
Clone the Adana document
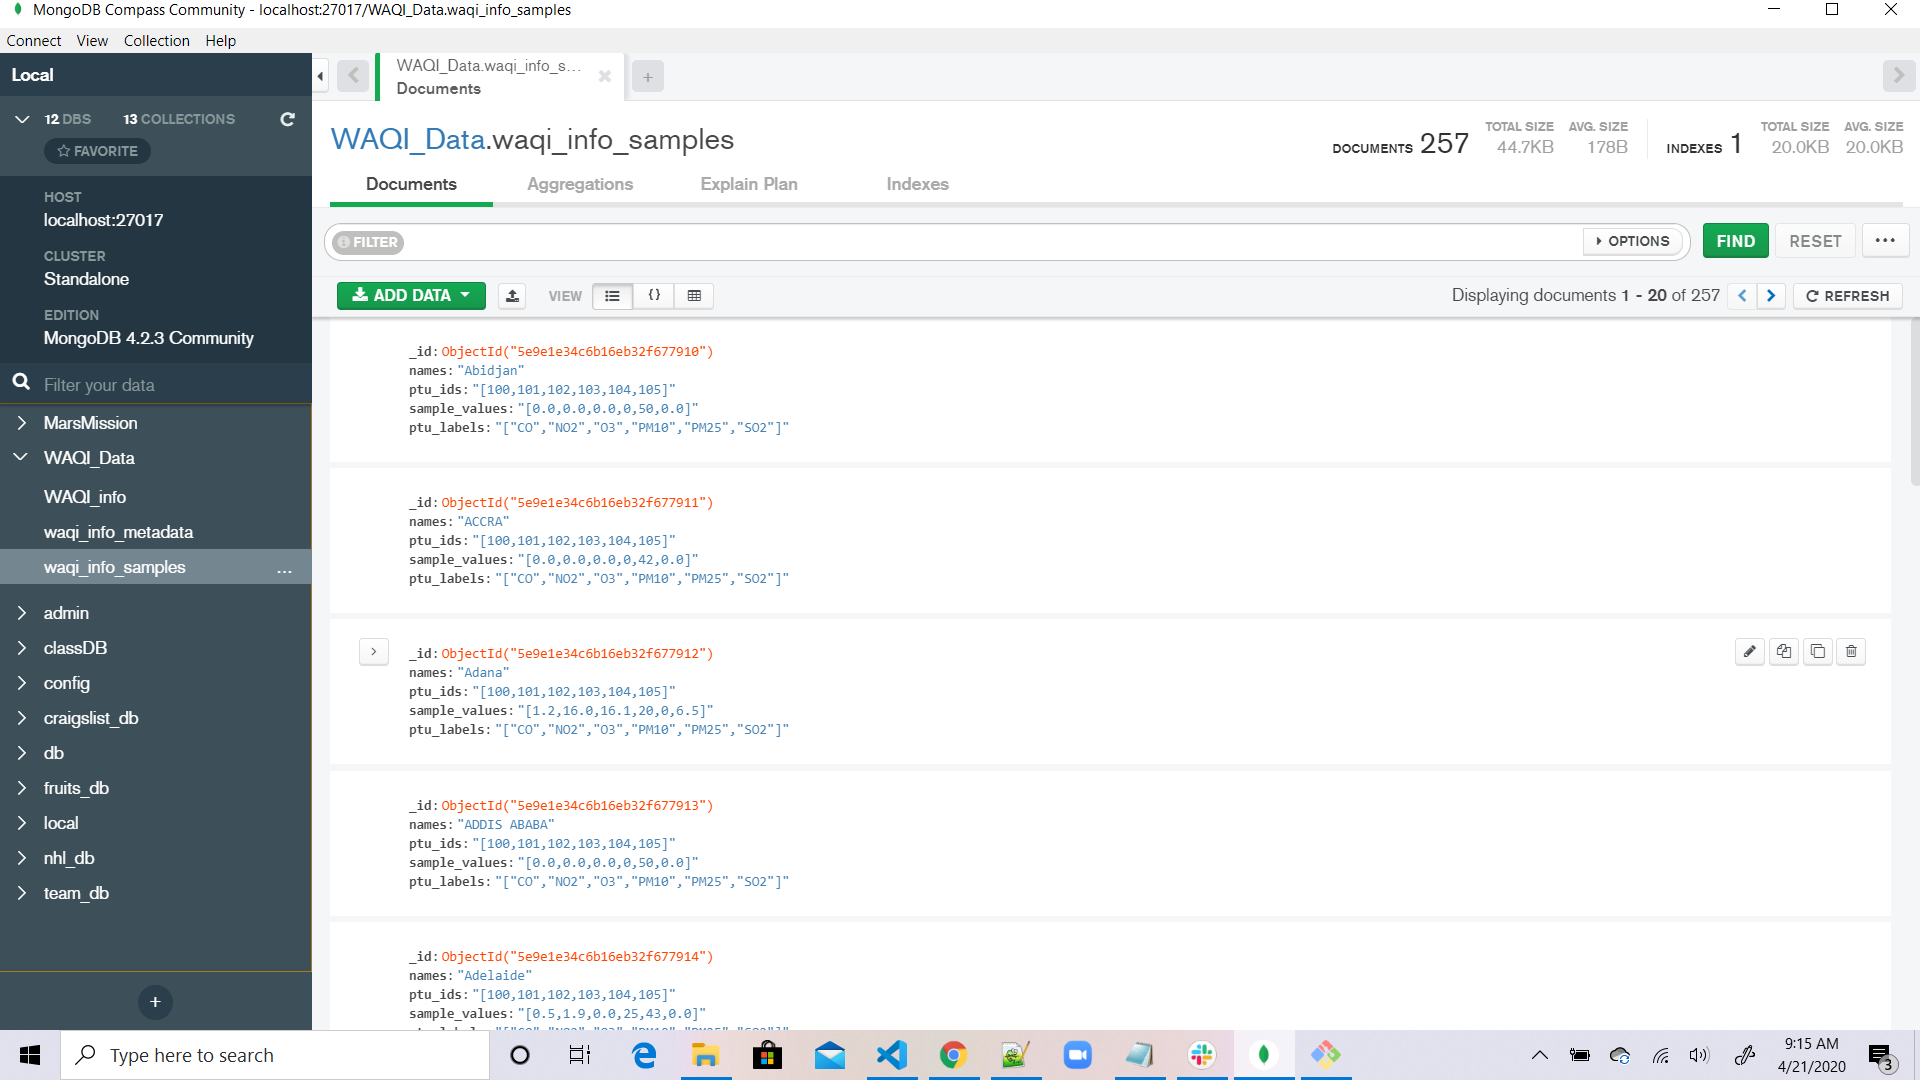click(x=1818, y=652)
